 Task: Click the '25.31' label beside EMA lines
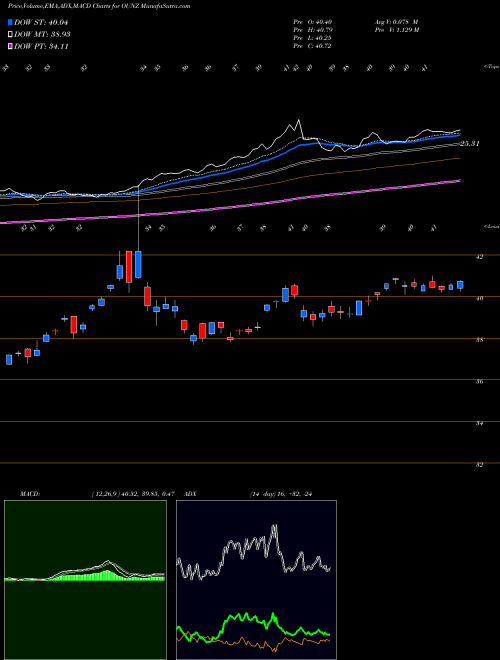pos(470,144)
